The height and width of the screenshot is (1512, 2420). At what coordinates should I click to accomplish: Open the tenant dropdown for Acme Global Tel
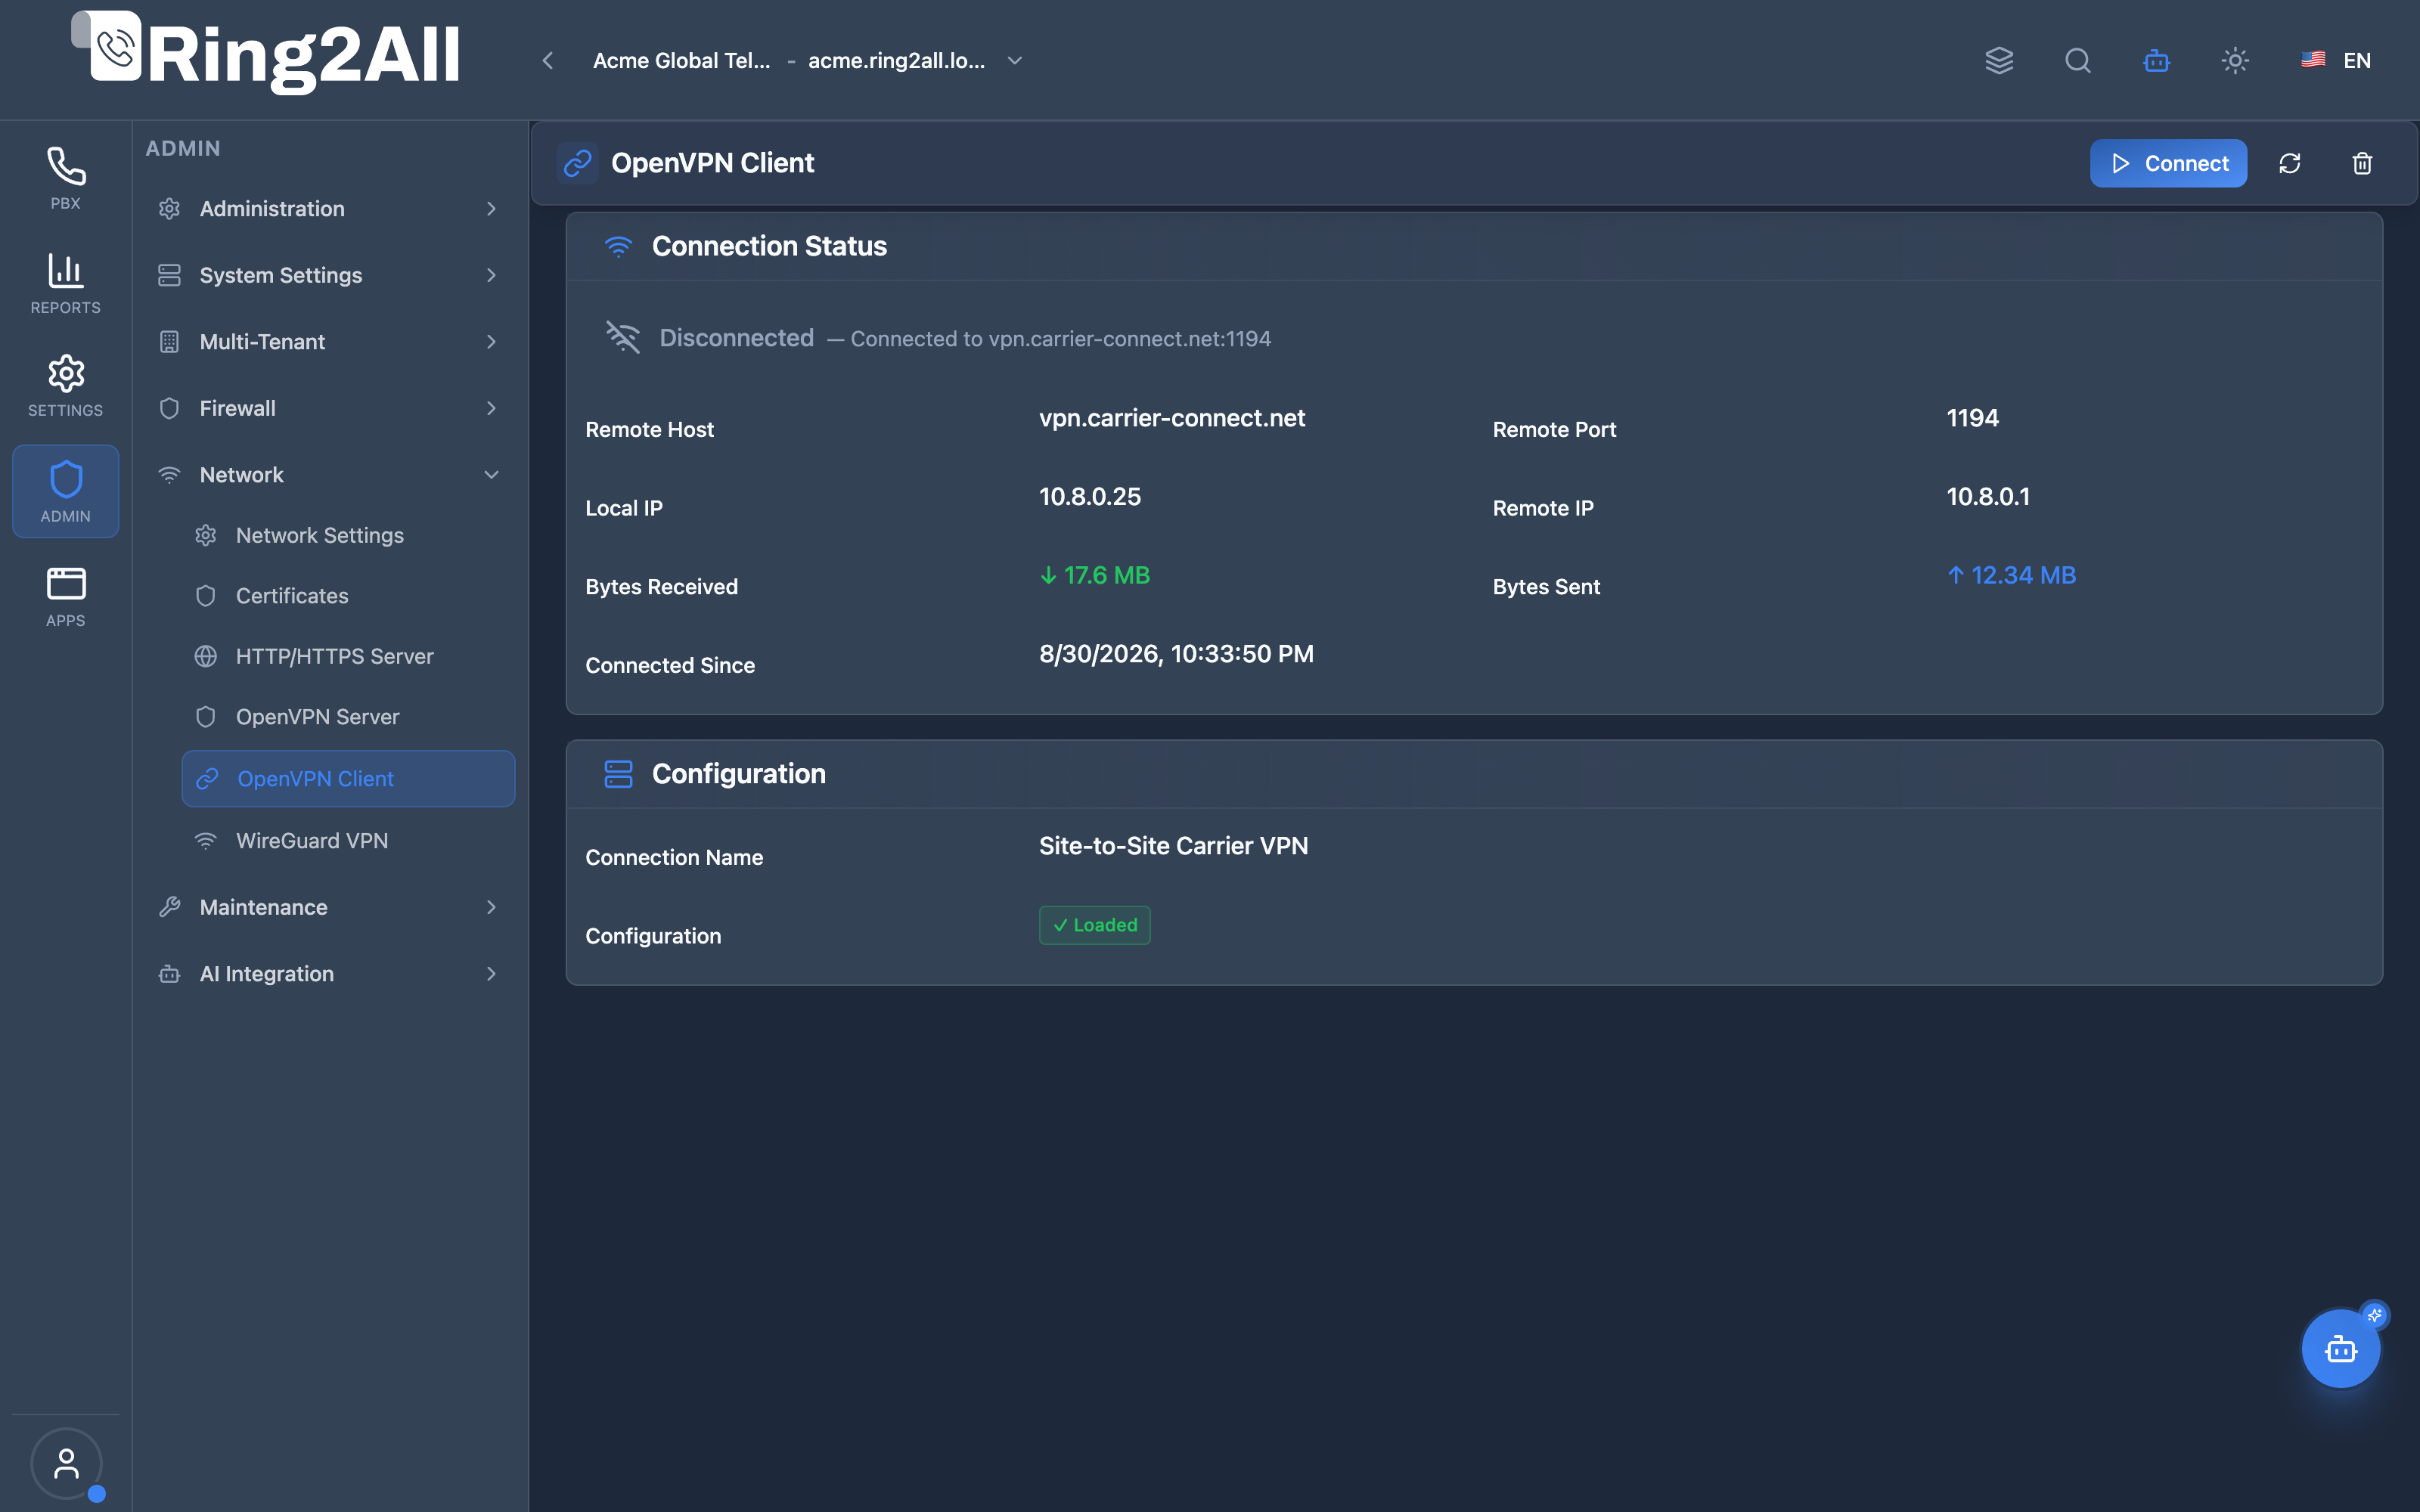808,60
